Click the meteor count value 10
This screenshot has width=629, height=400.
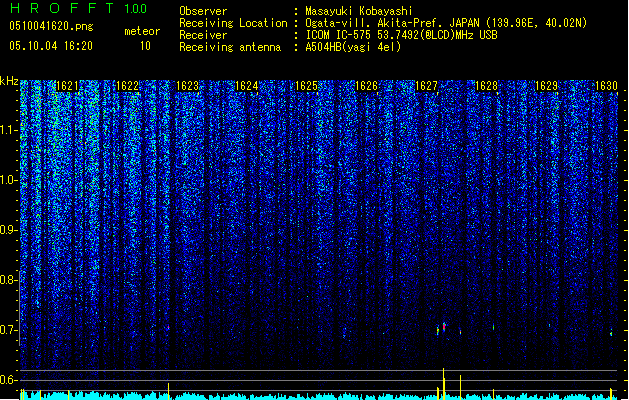point(145,46)
